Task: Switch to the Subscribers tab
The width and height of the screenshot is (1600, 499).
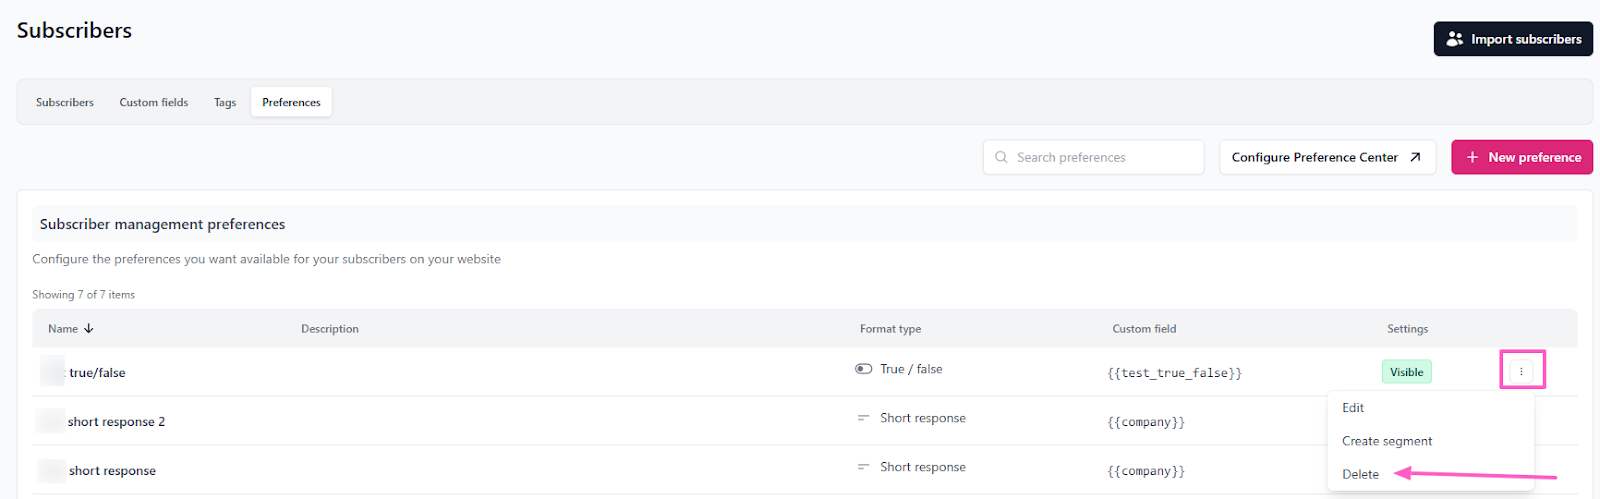Action: tap(65, 102)
